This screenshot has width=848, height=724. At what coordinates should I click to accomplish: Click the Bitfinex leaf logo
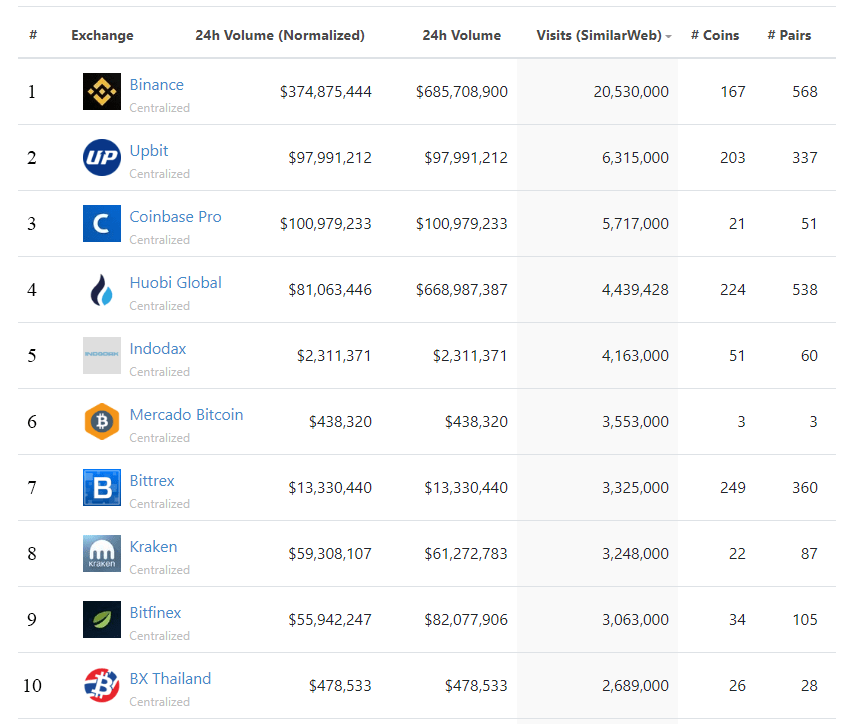pos(100,620)
